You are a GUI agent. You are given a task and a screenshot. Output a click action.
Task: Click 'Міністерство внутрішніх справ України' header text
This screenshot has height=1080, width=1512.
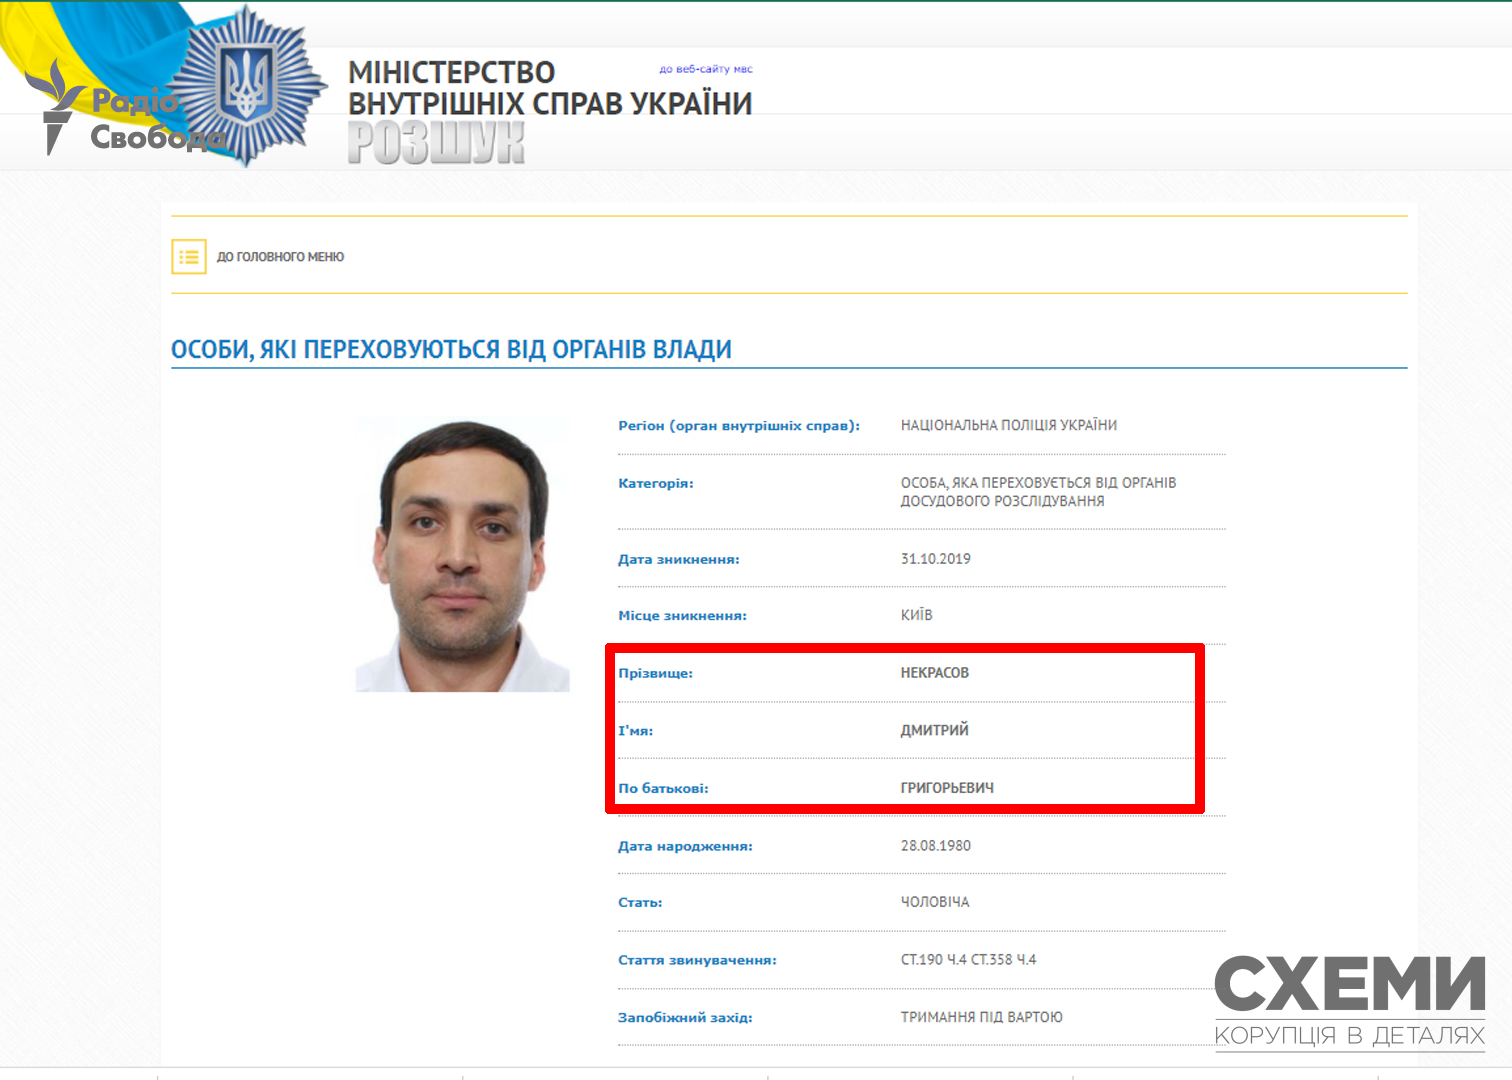549,88
